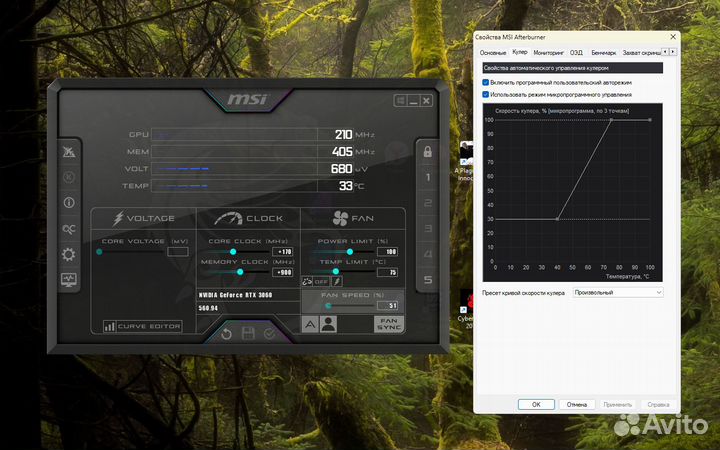The image size is (720, 450).
Task: Open the MSI Kombustor stress test icon
Action: pos(69,152)
